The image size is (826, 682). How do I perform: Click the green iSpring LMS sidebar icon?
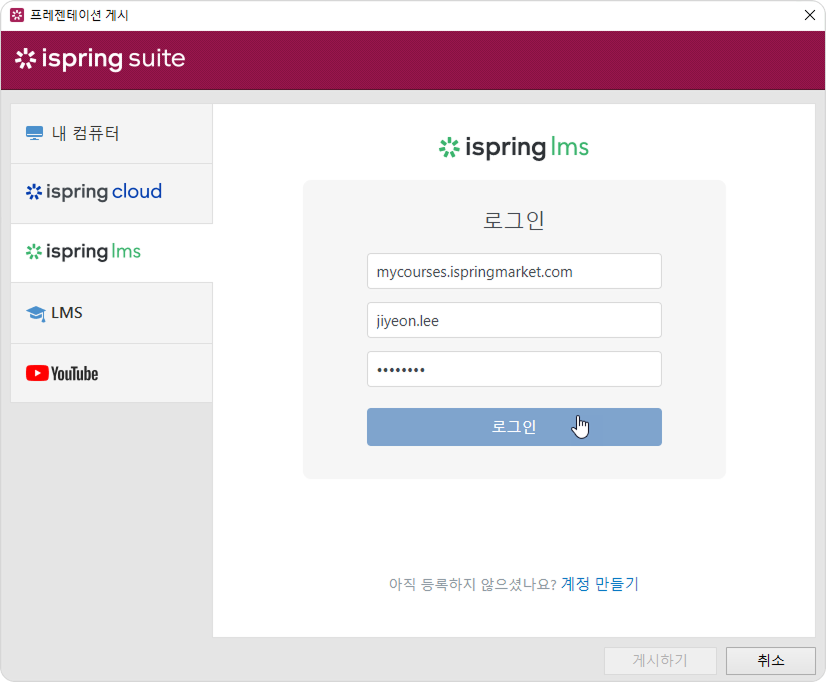[x=34, y=252]
